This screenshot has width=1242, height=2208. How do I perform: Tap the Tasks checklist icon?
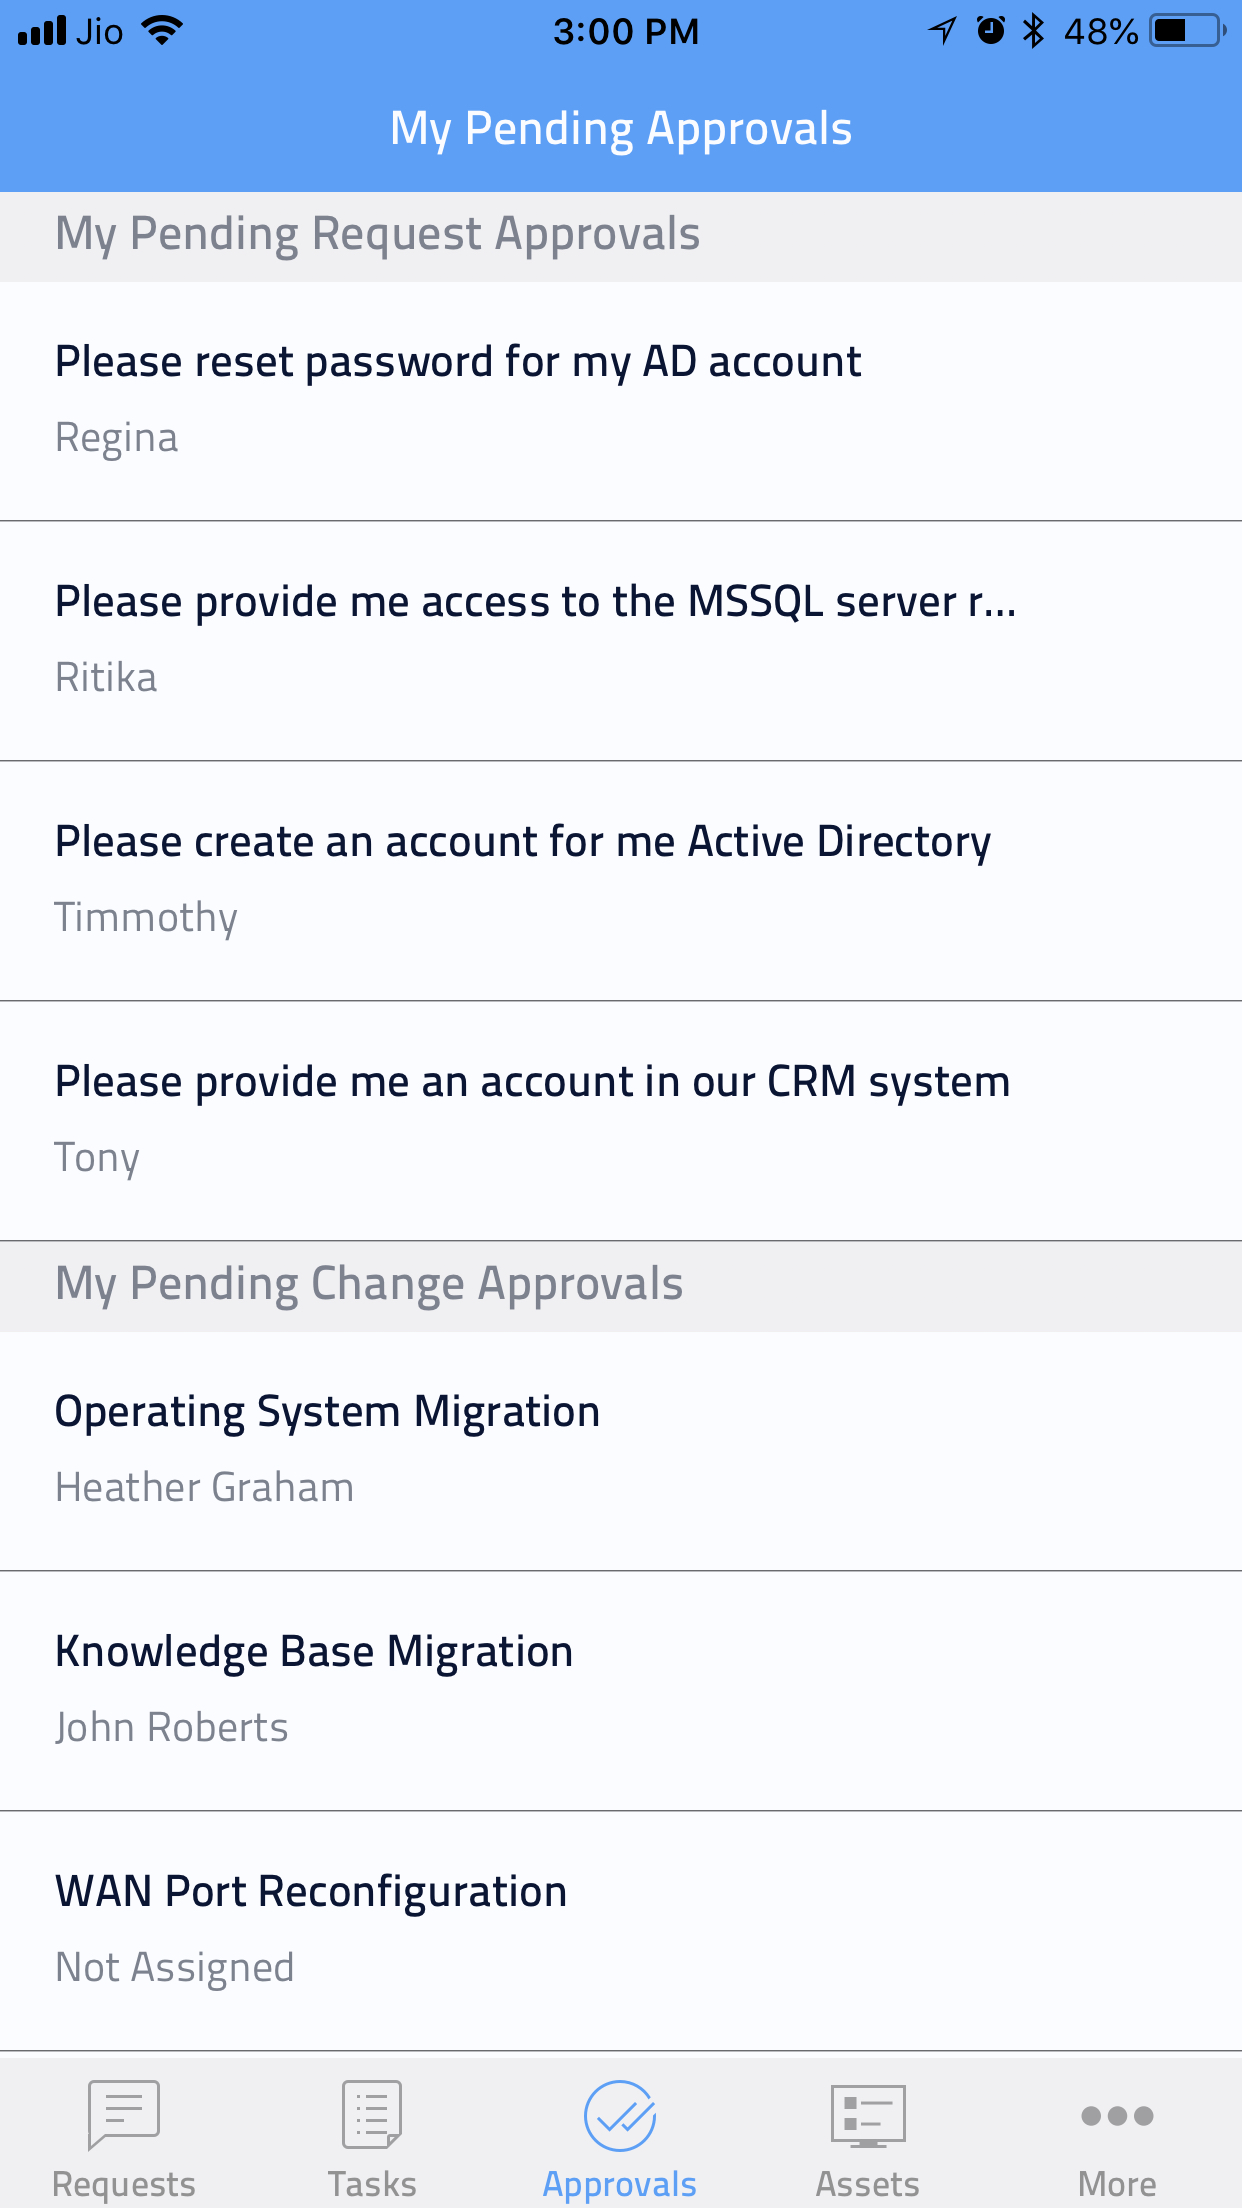click(x=372, y=2114)
